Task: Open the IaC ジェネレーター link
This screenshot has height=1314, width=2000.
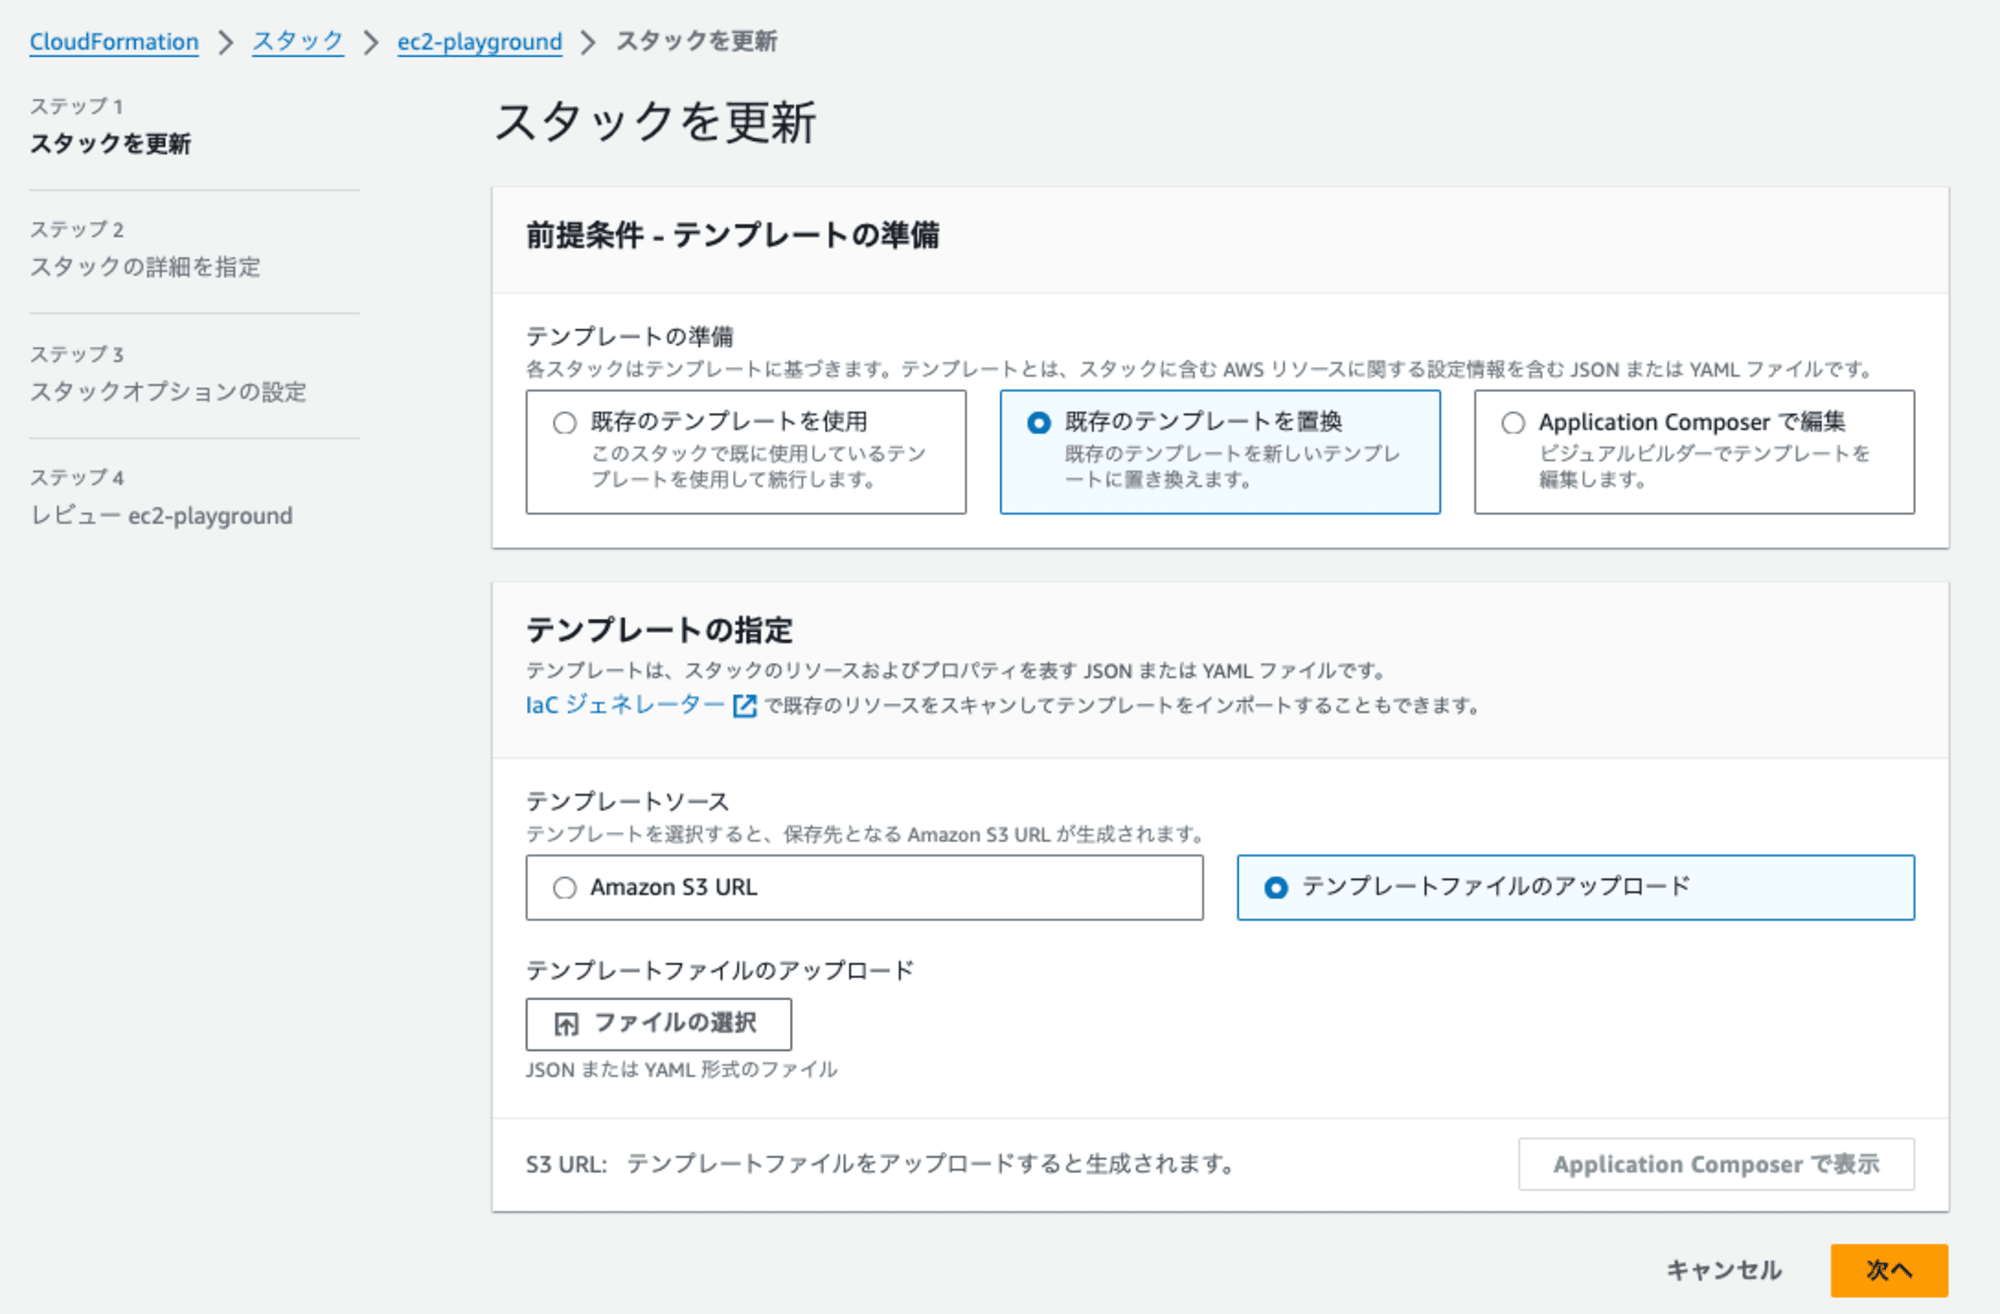Action: pos(625,705)
